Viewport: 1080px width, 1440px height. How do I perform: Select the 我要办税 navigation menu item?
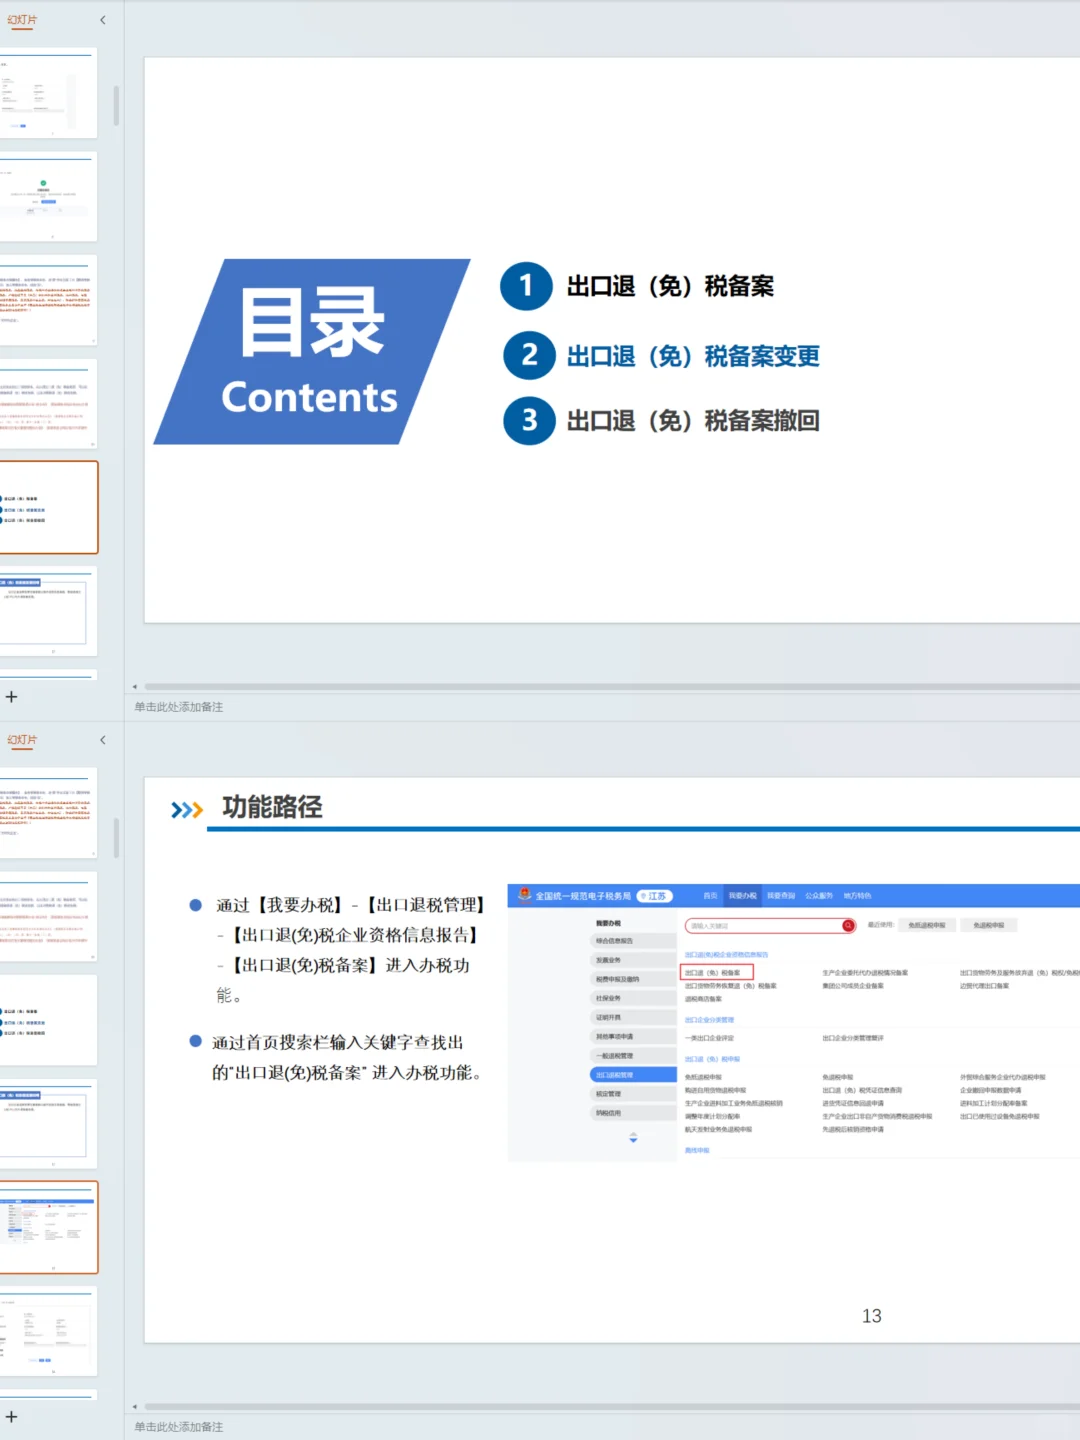[743, 895]
